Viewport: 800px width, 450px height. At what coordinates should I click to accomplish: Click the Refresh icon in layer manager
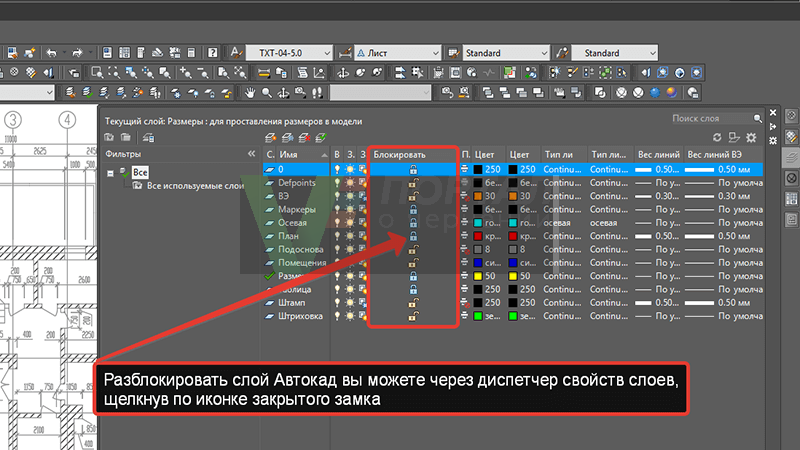tap(717, 138)
